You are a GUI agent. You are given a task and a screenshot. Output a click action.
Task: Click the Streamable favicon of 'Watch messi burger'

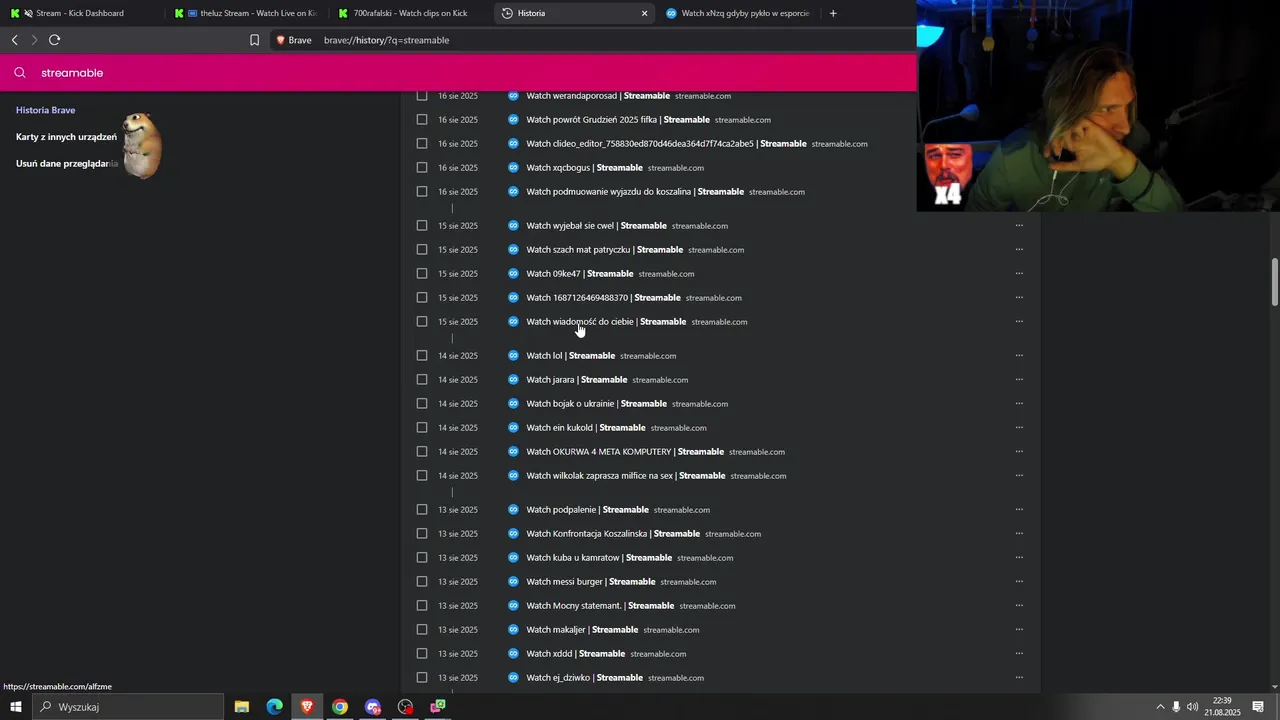(513, 582)
